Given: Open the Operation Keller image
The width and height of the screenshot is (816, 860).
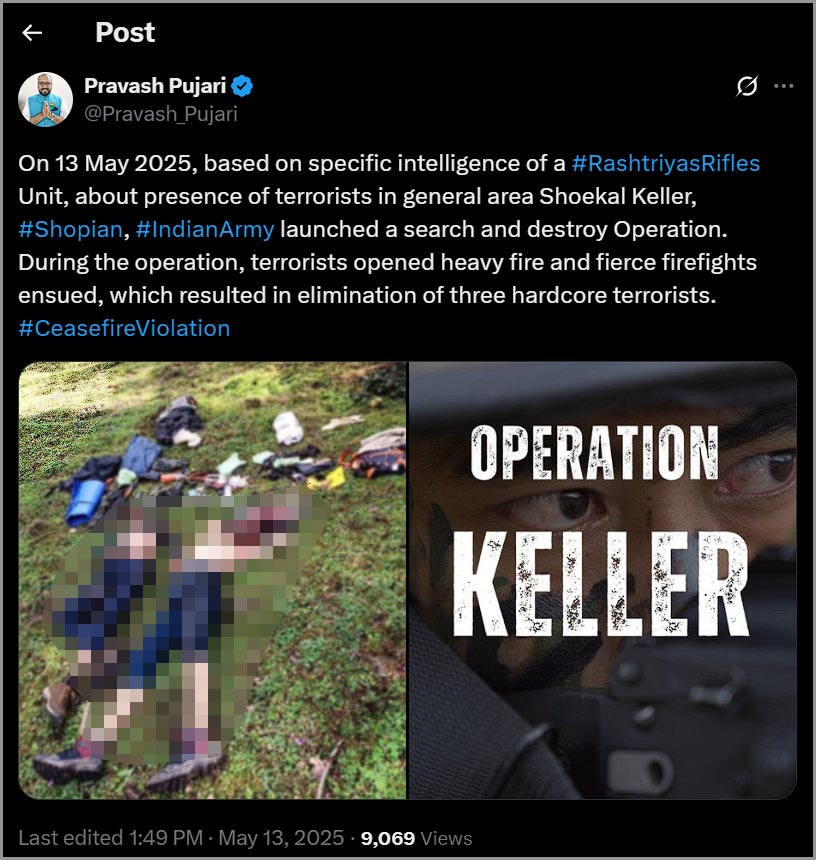Looking at the screenshot, I should pyautogui.click(x=603, y=580).
